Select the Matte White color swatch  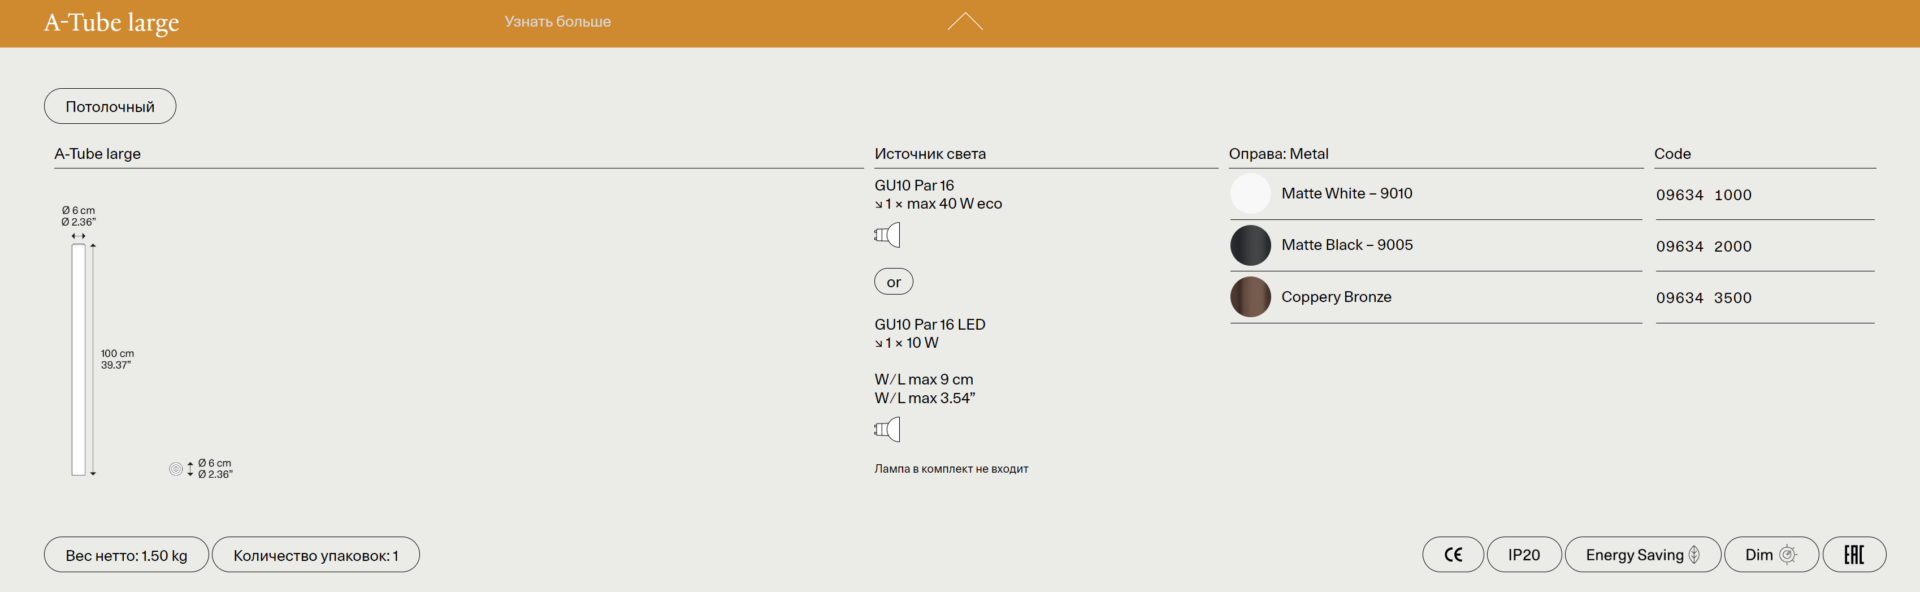pyautogui.click(x=1250, y=194)
